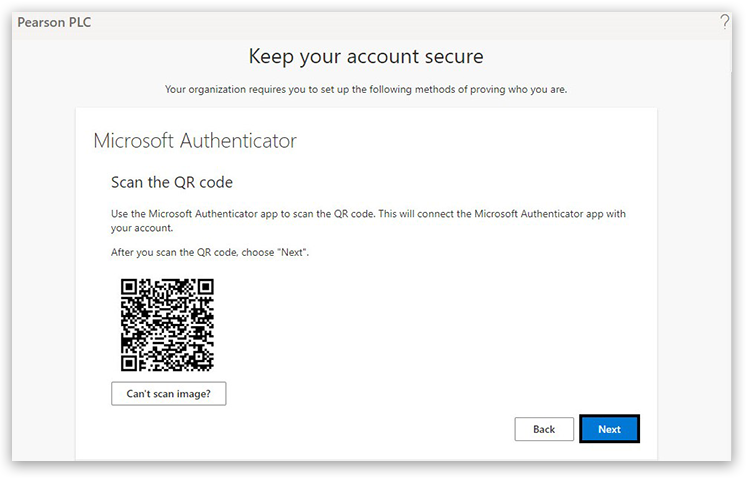
Task: Open the "Can't scan image?" option
Action: click(x=168, y=394)
